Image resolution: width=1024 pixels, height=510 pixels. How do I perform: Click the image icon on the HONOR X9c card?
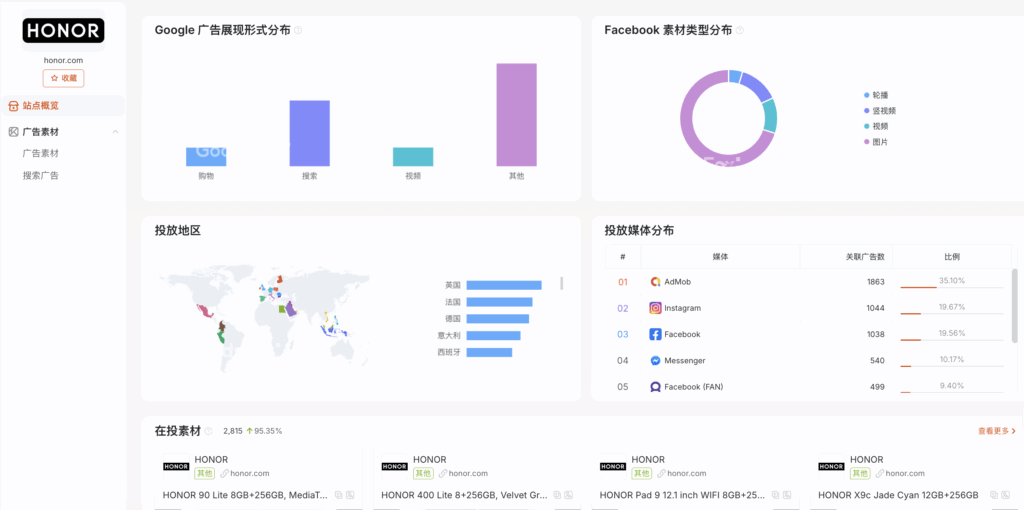pyautogui.click(x=1006, y=495)
